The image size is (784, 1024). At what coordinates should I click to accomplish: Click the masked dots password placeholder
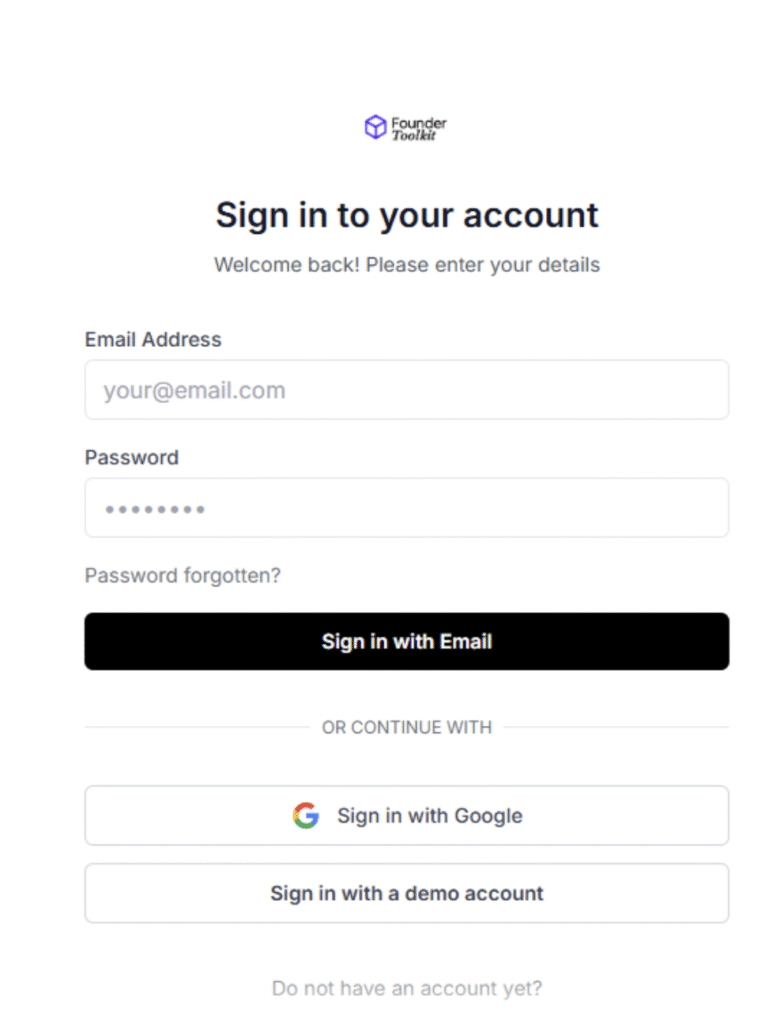pyautogui.click(x=155, y=510)
